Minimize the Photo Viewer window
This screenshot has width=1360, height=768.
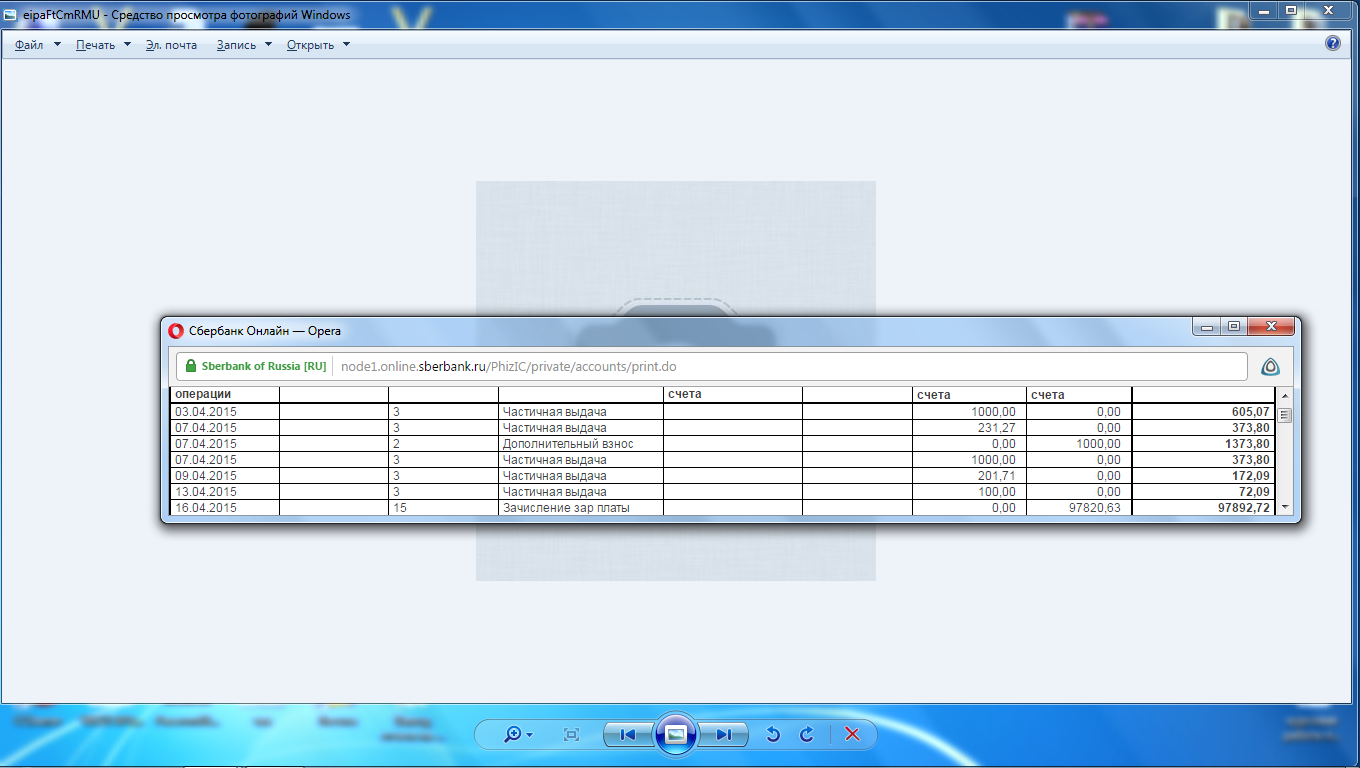point(1264,10)
